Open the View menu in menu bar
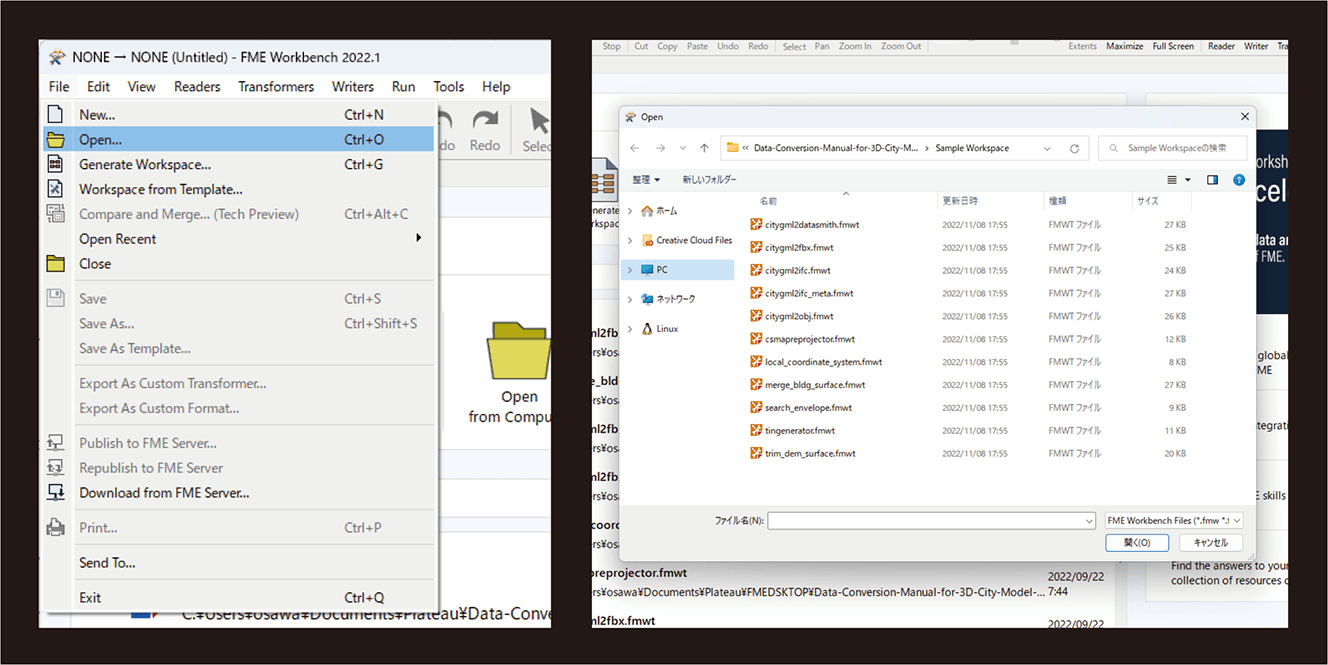 142,87
